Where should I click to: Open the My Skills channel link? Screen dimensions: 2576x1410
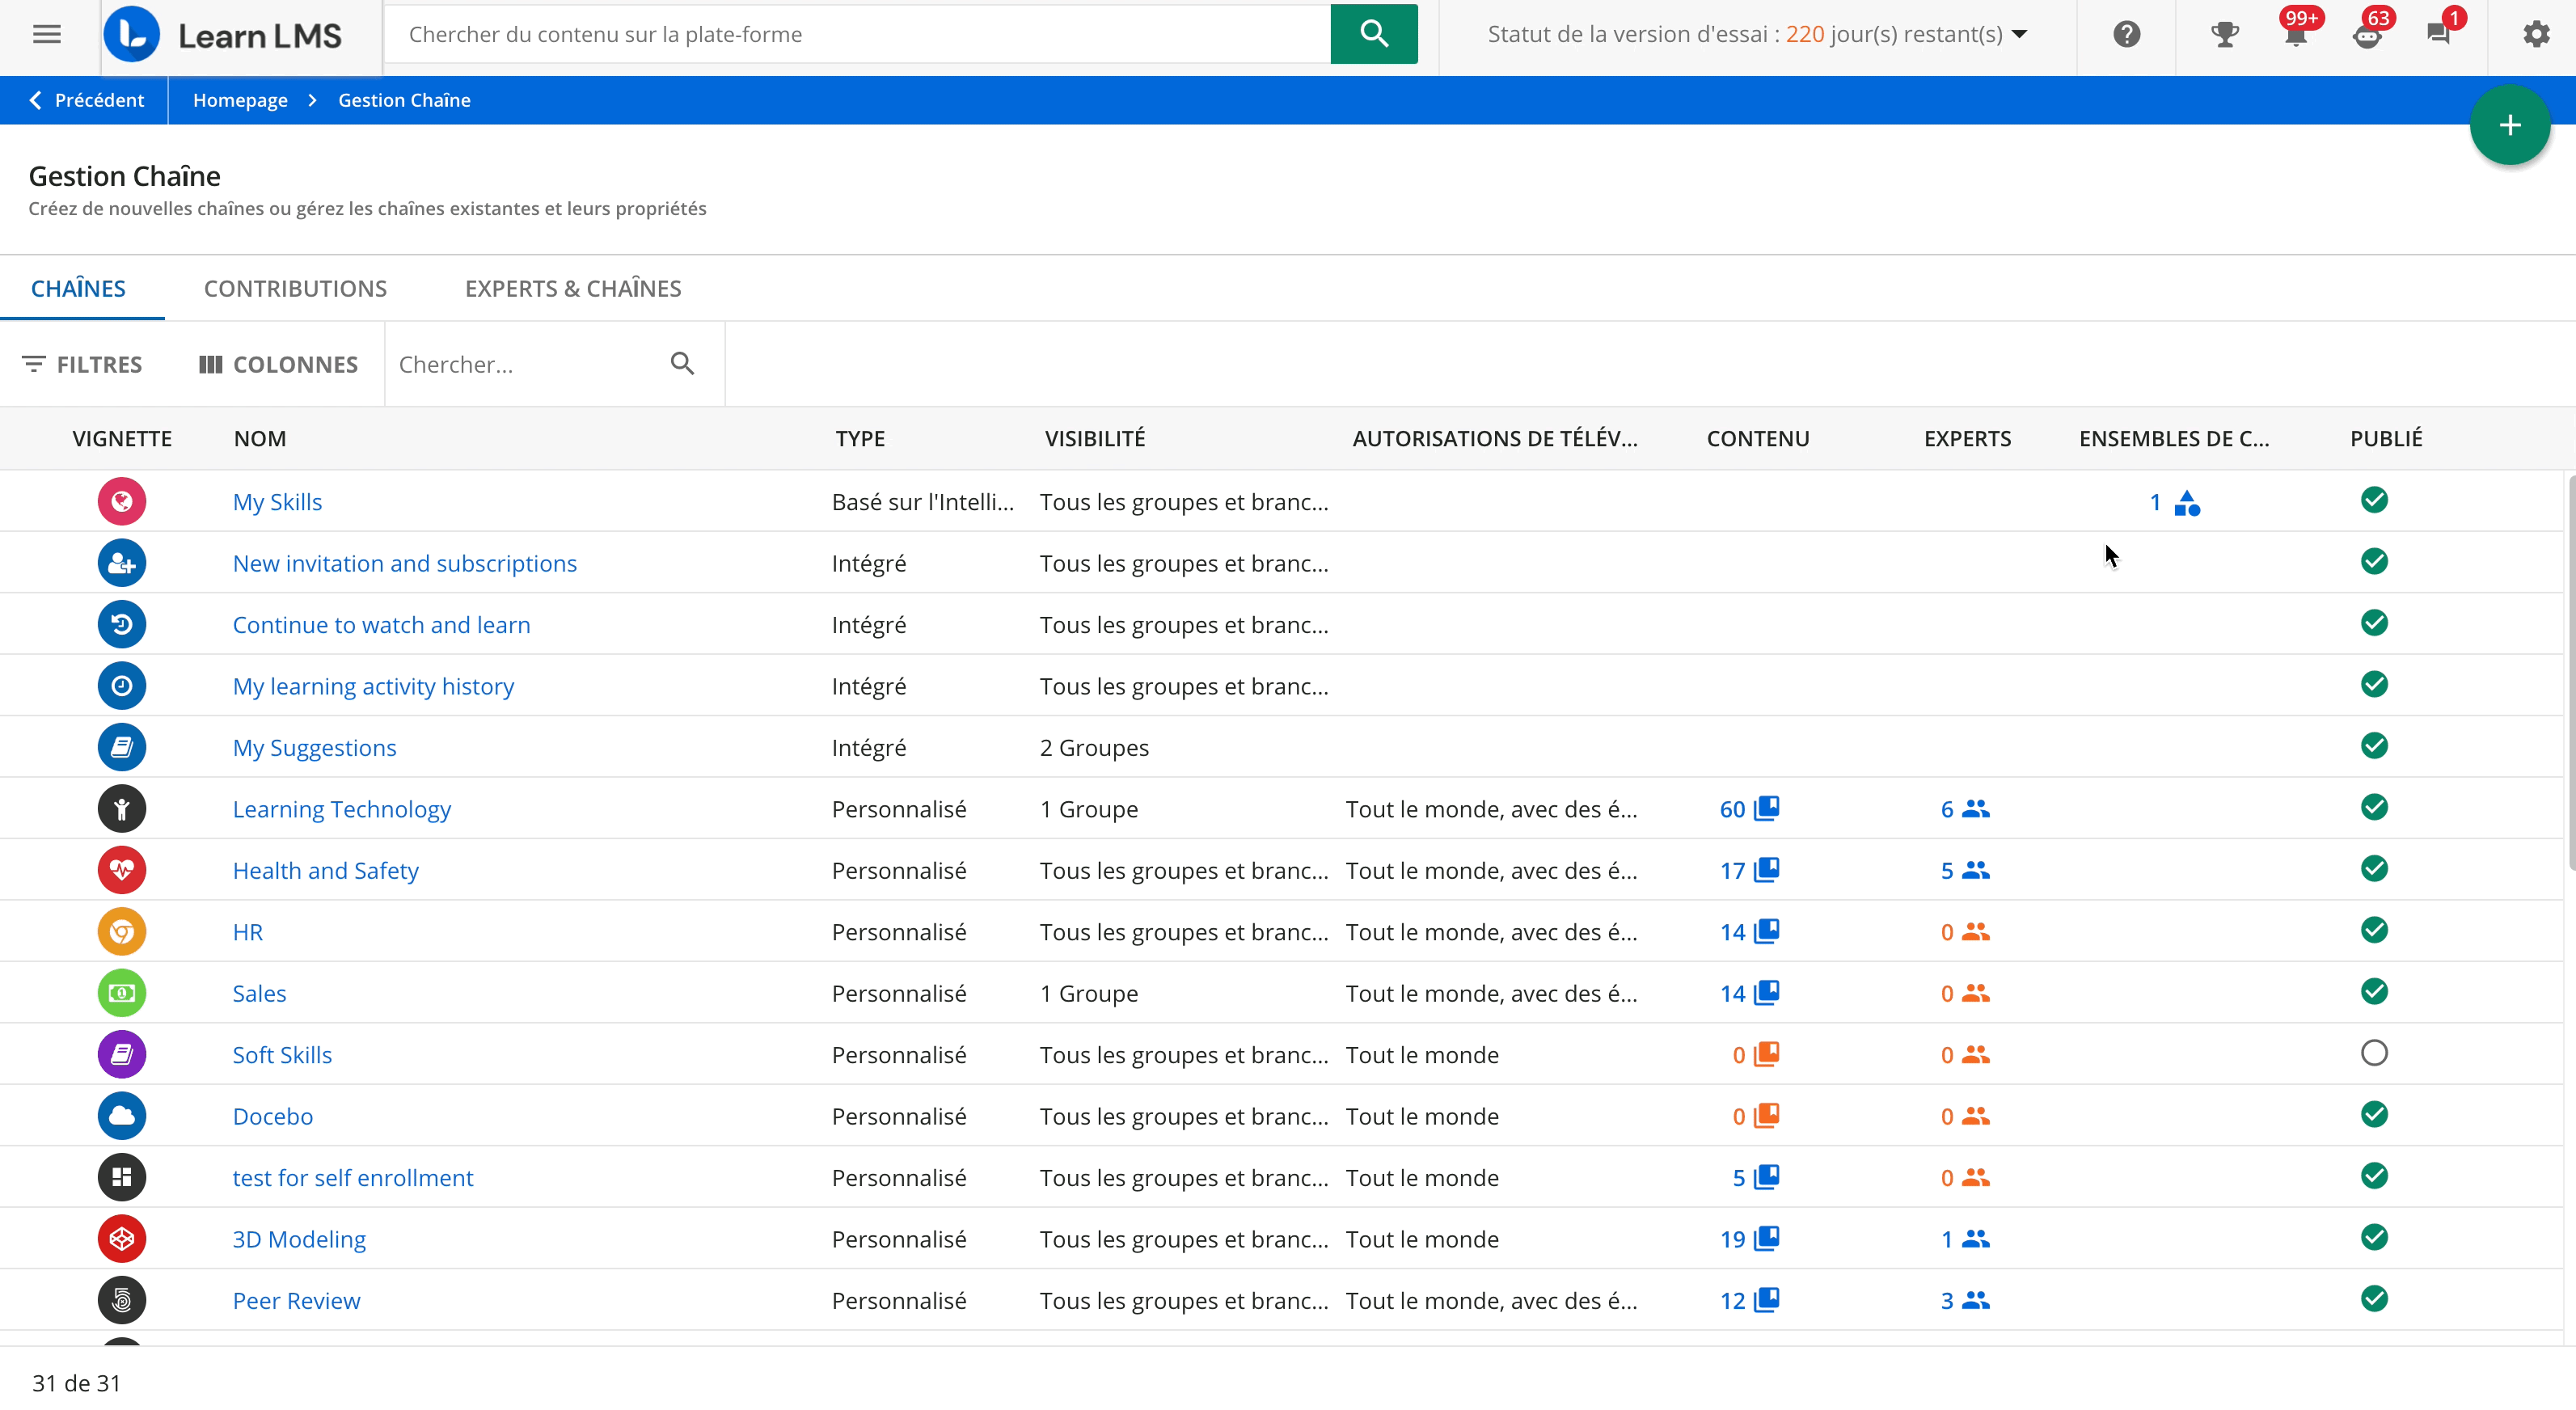pos(277,501)
